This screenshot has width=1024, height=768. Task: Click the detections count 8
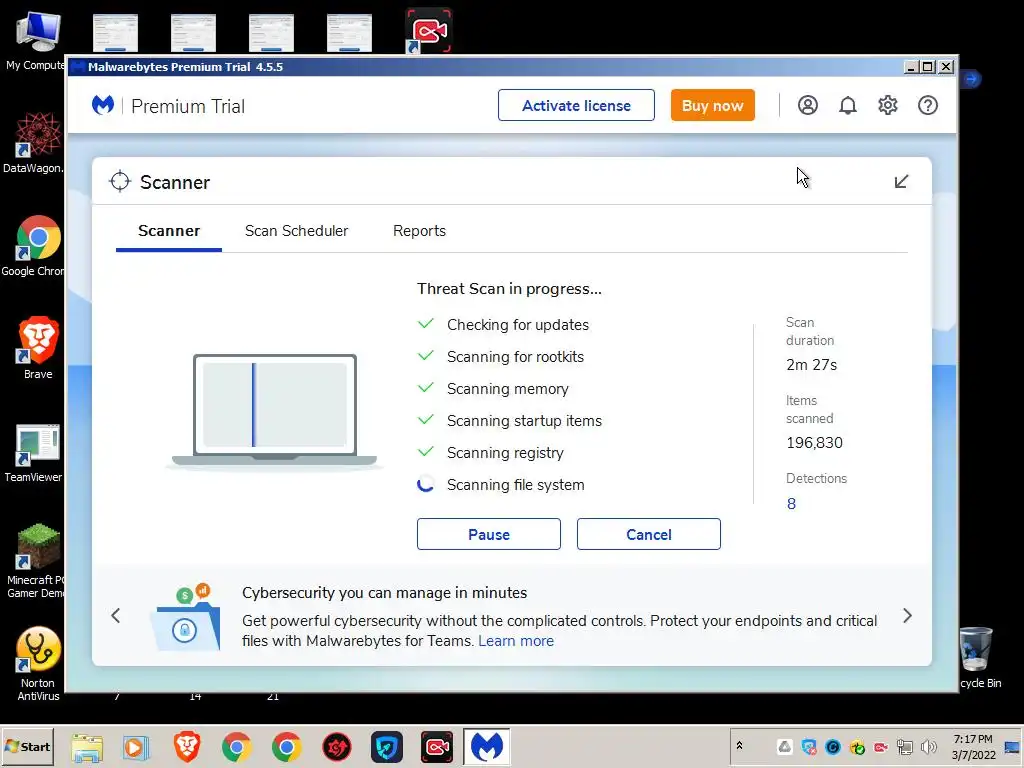791,504
